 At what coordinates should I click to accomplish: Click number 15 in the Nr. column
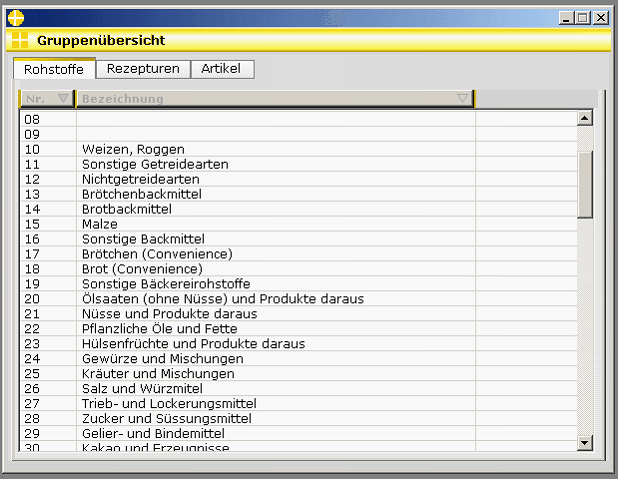pos(32,224)
